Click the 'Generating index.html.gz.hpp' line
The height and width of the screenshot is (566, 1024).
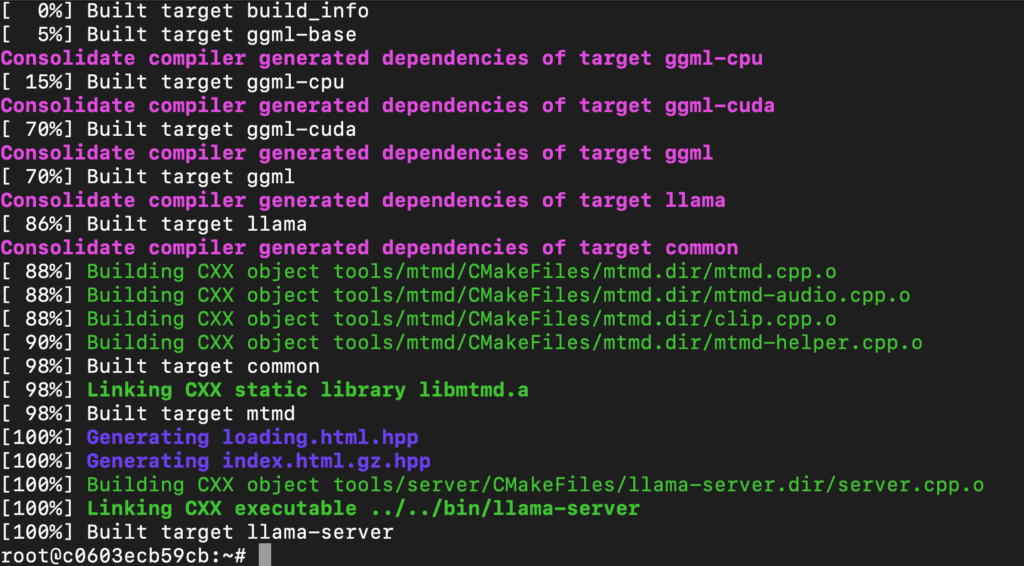pos(216,461)
